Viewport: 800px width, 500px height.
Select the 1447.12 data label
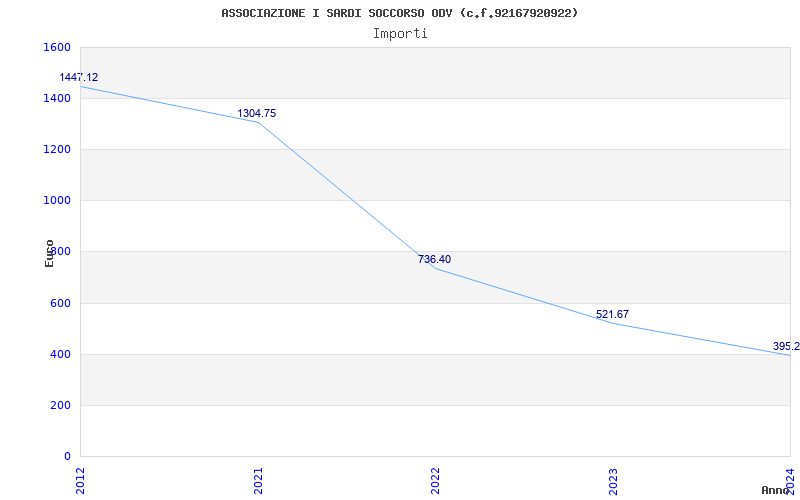79,78
